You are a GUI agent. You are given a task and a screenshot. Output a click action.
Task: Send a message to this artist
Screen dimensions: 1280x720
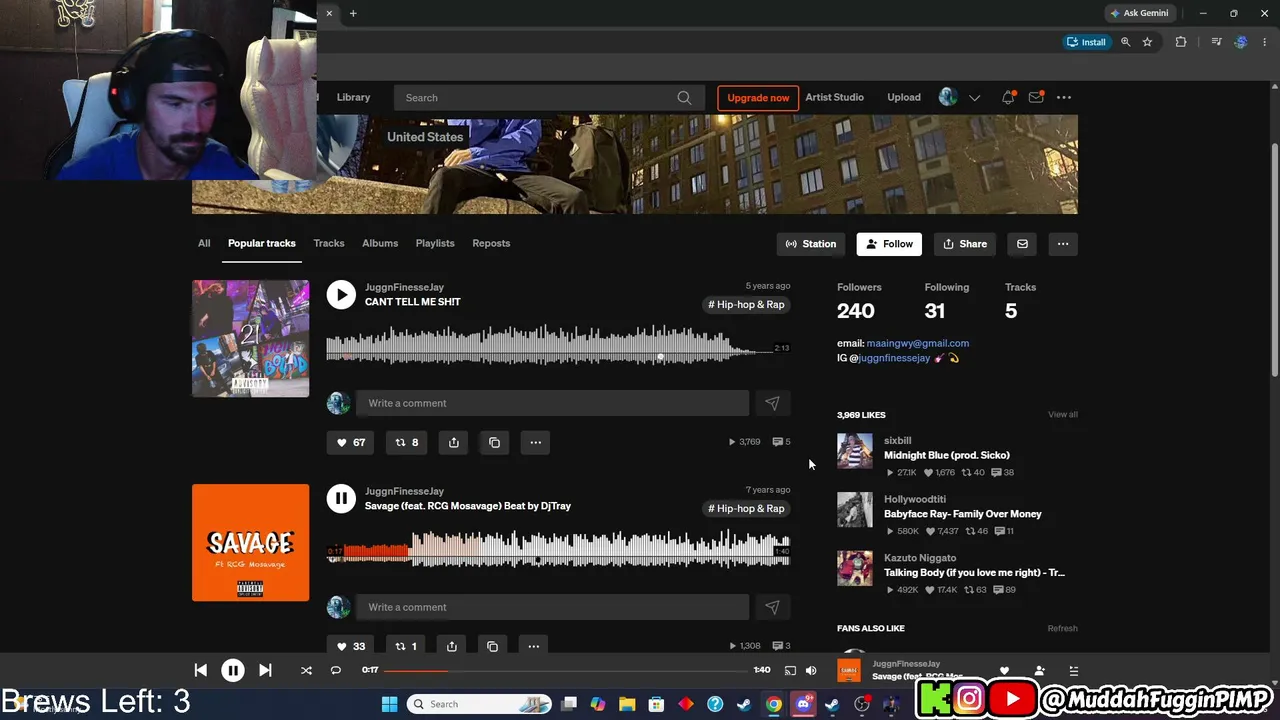coord(1022,244)
